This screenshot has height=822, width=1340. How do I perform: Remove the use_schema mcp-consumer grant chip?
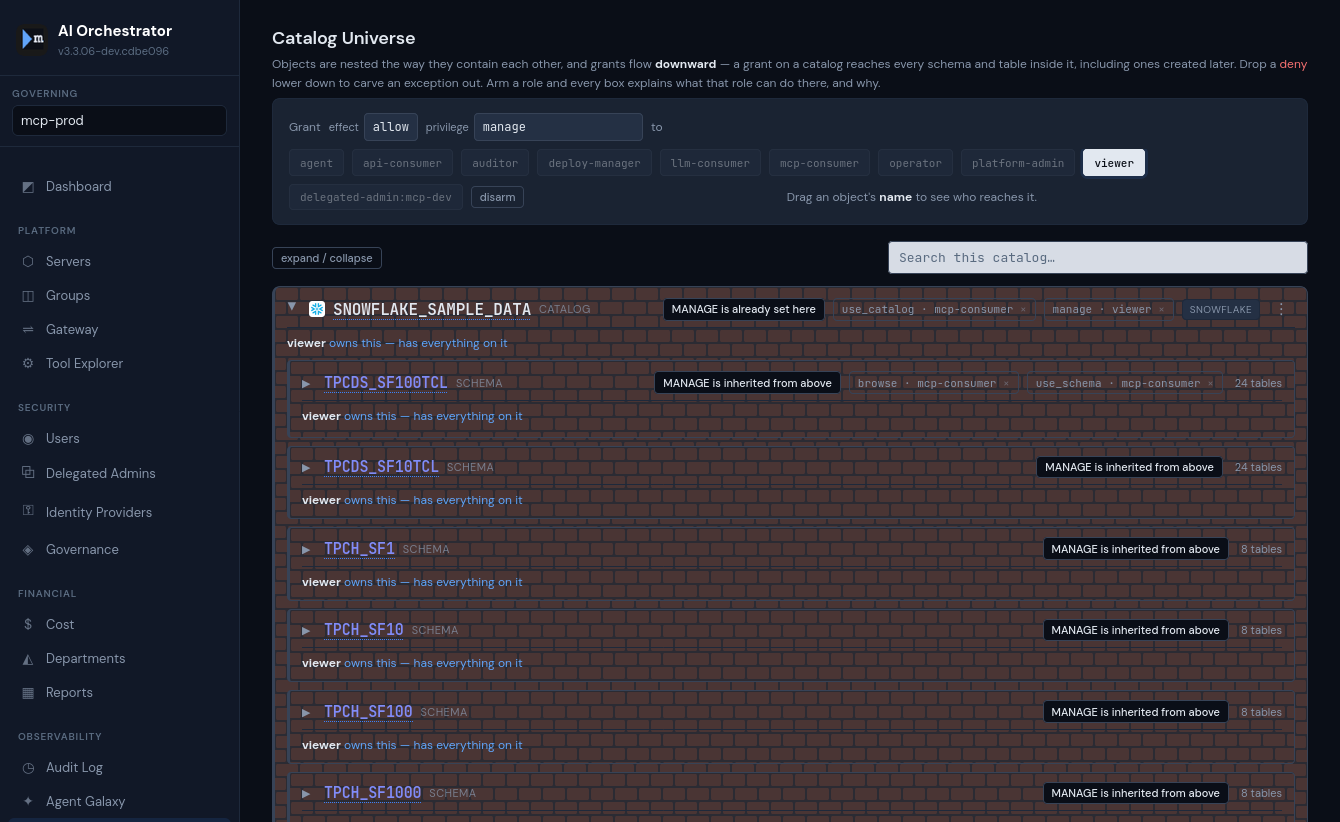pos(1210,384)
